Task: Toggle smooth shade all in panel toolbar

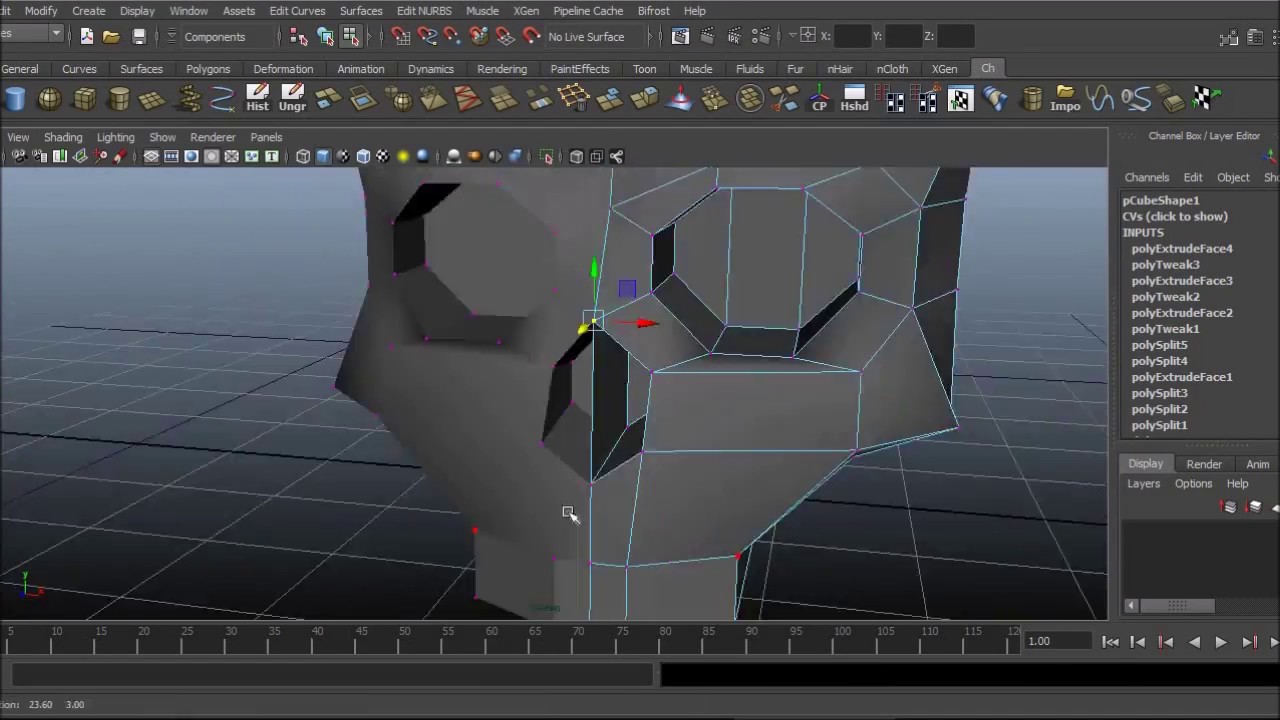Action: pyautogui.click(x=323, y=157)
